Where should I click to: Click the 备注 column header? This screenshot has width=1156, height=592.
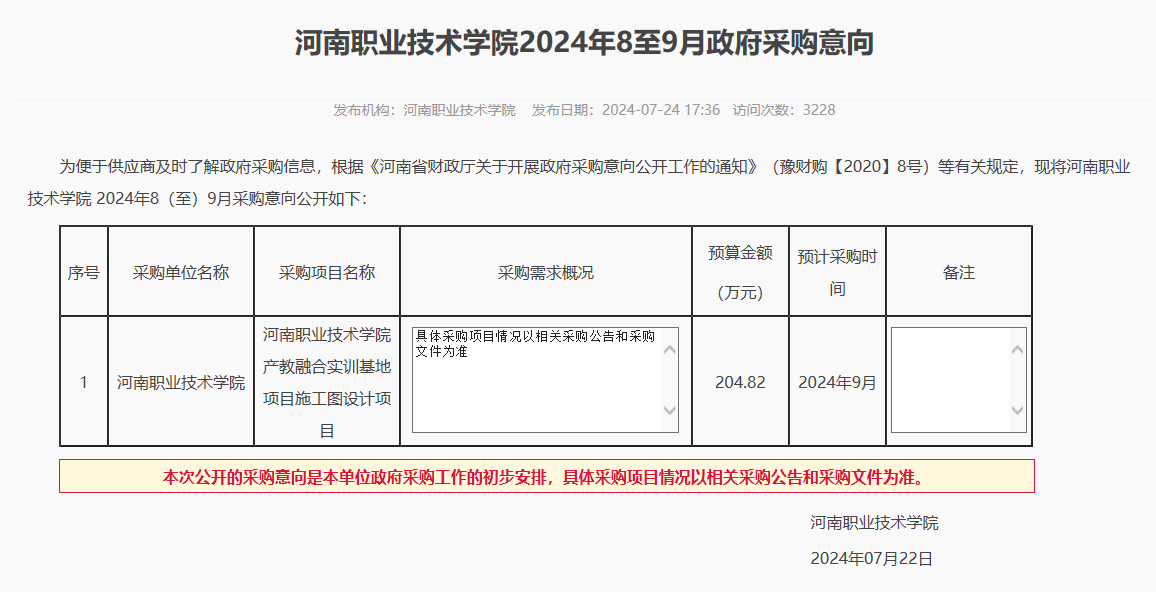tap(958, 272)
